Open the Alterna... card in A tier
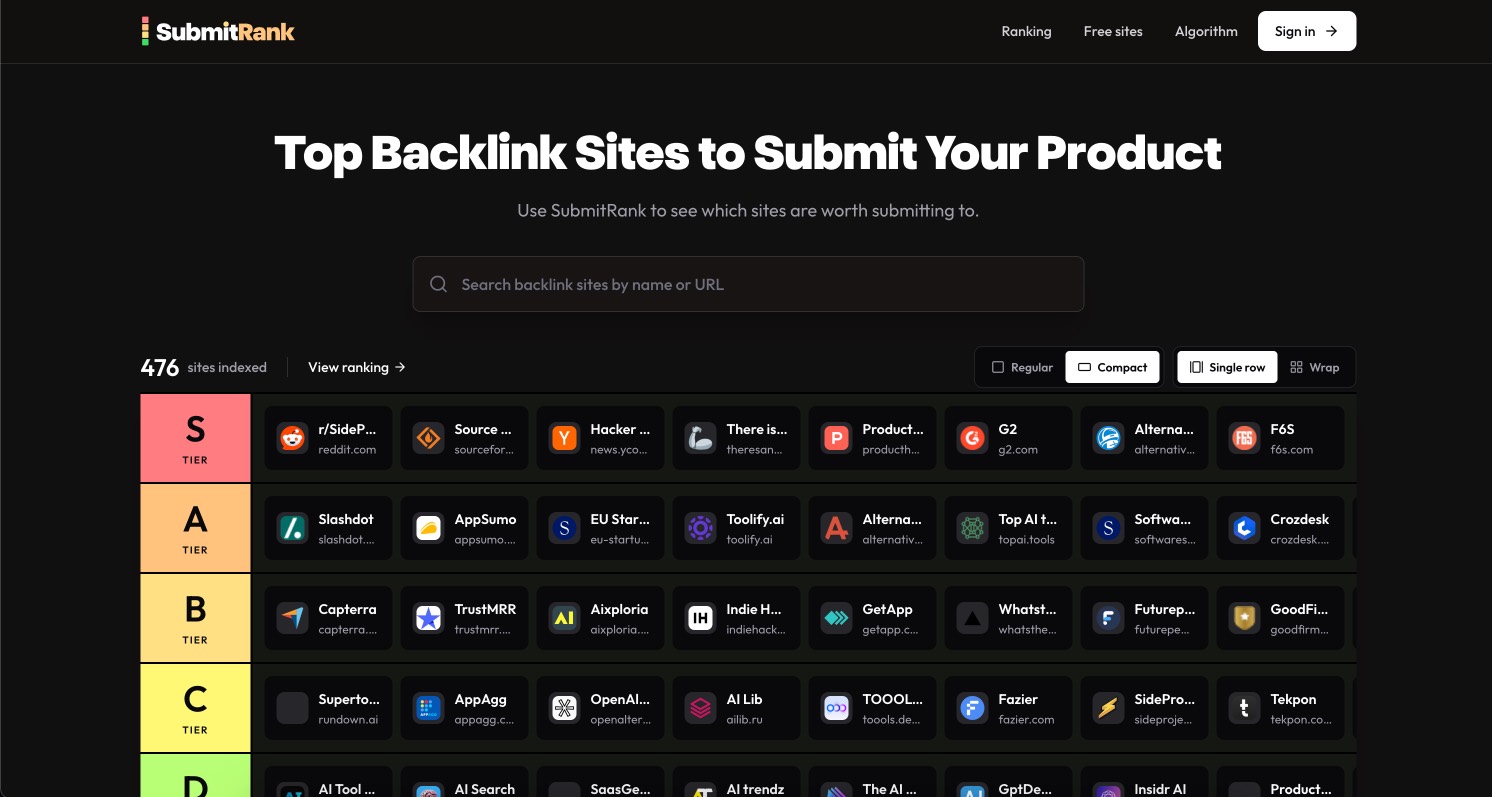The width and height of the screenshot is (1492, 797). point(872,528)
